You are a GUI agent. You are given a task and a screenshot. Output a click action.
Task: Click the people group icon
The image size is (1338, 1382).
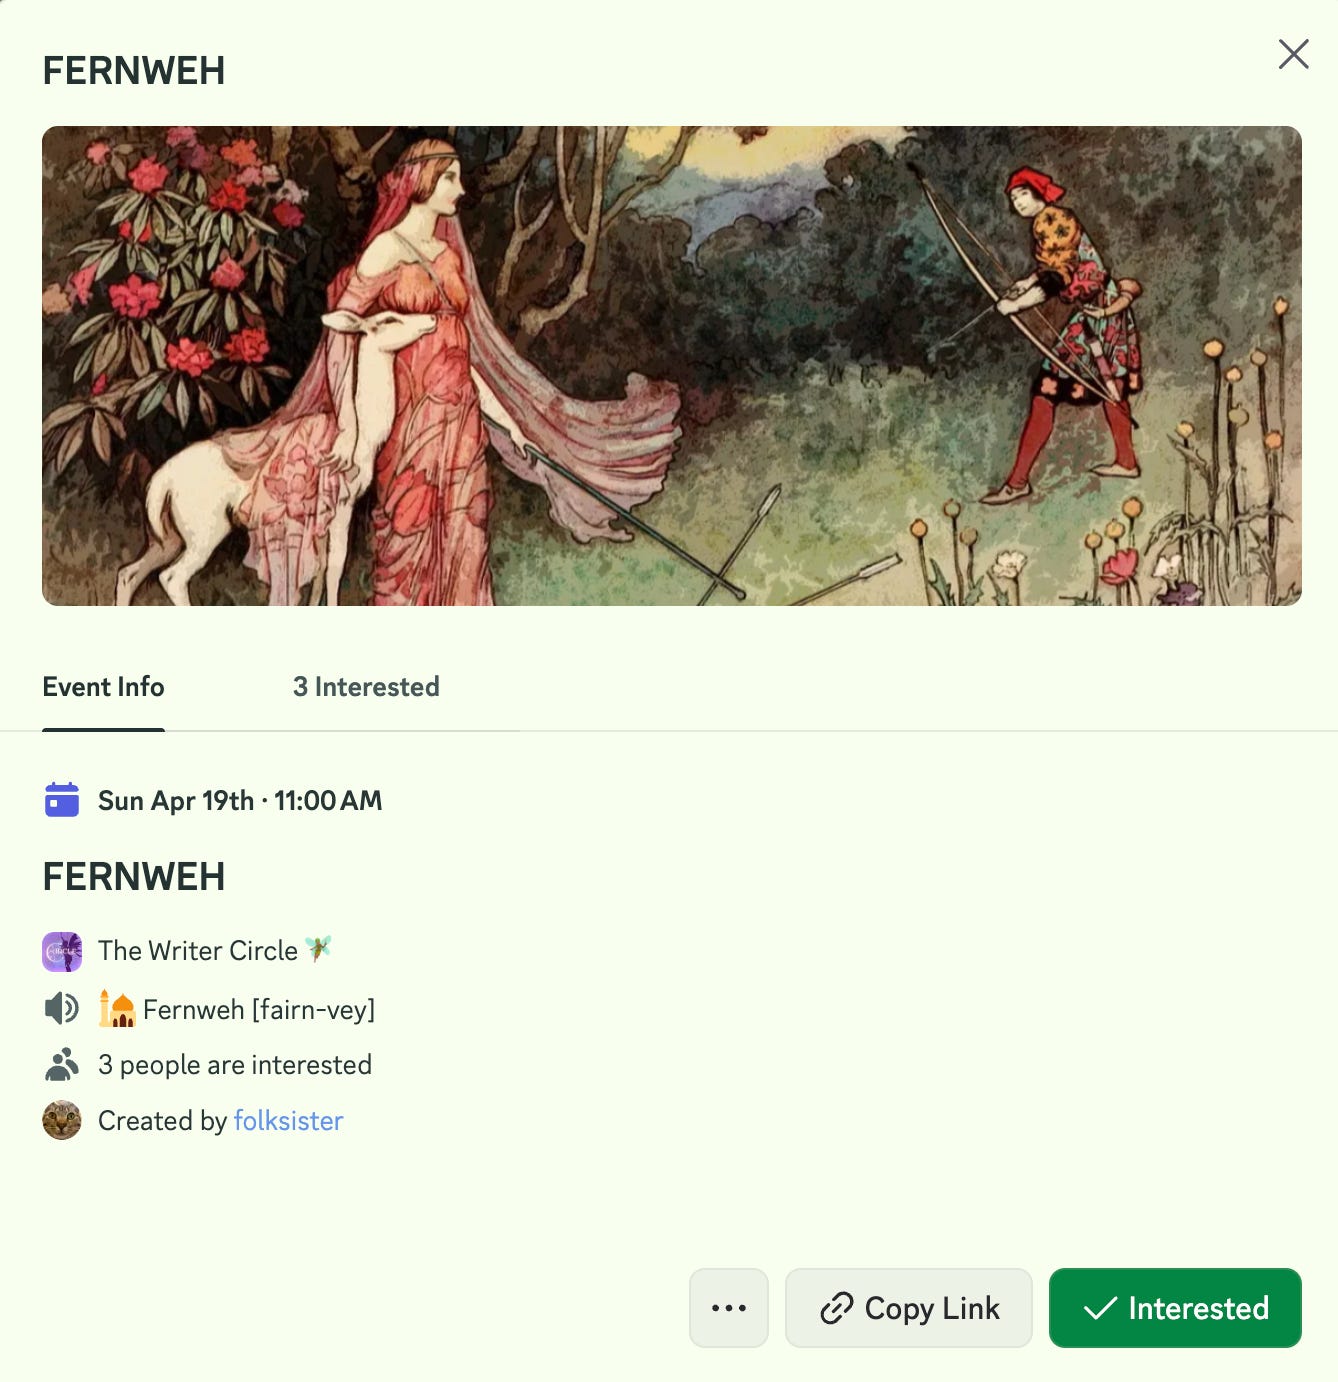tap(62, 1064)
